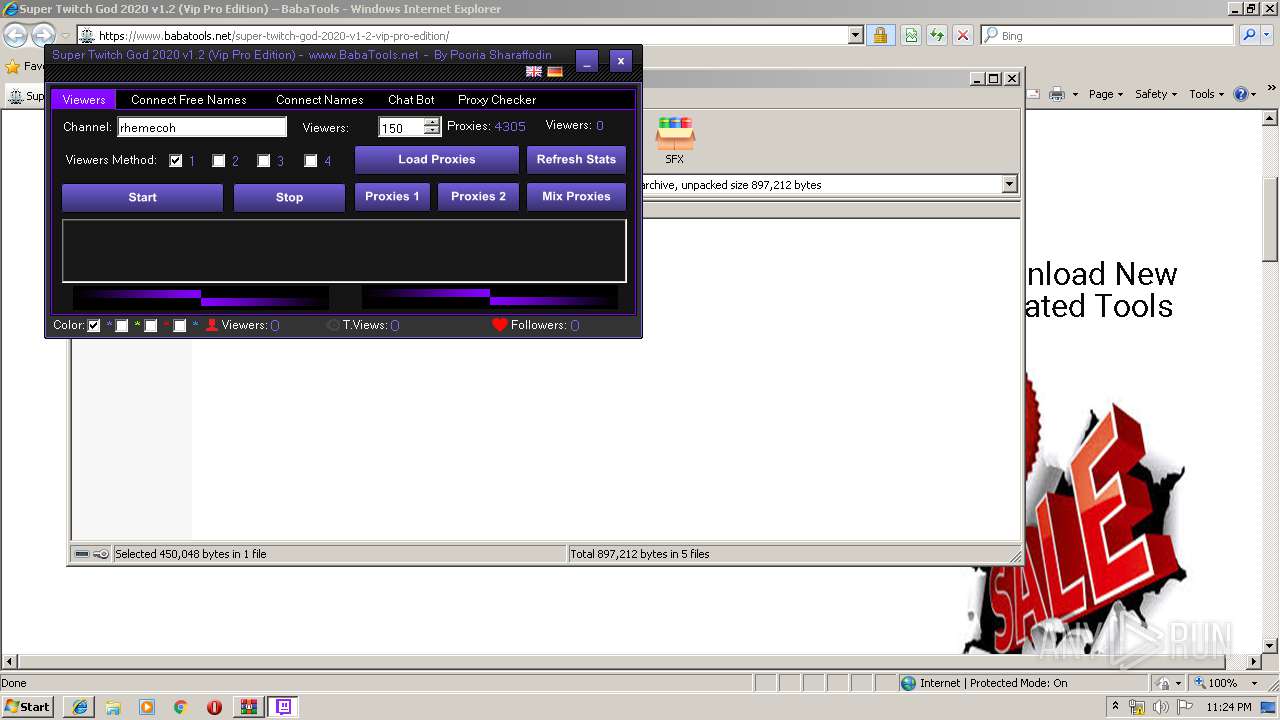The width and height of the screenshot is (1280, 720).
Task: Open media player from taskbar
Action: [x=147, y=707]
